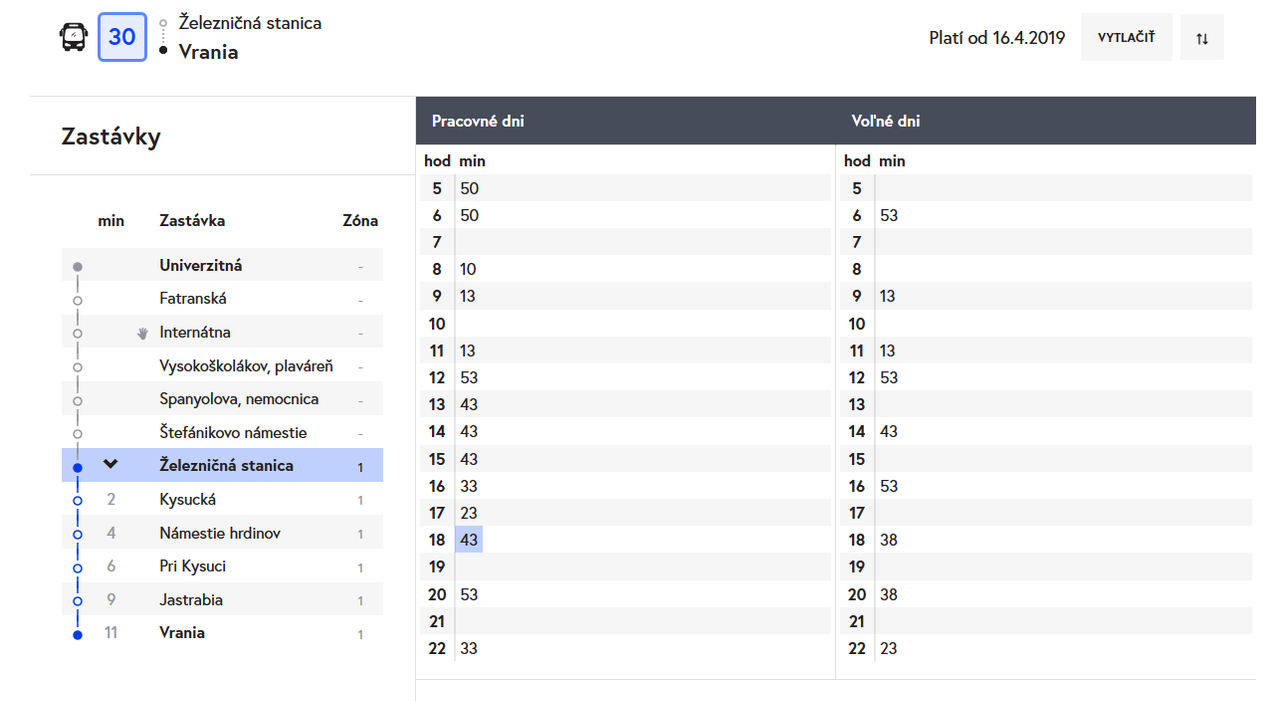Select the highlighted 18:43 weekday departure

[x=469, y=539]
